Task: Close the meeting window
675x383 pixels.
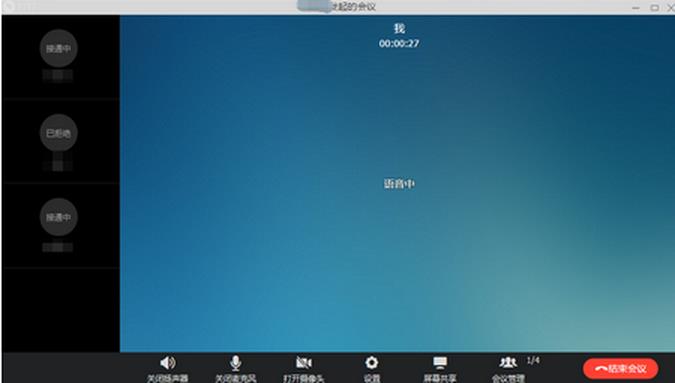Action: click(x=670, y=7)
